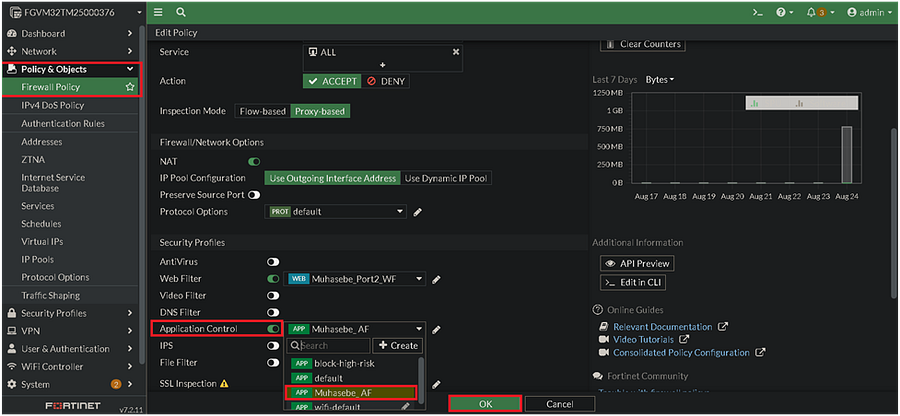Image resolution: width=900 pixels, height=416 pixels.
Task: Toggle Preserve Source Port switch
Action: [254, 195]
